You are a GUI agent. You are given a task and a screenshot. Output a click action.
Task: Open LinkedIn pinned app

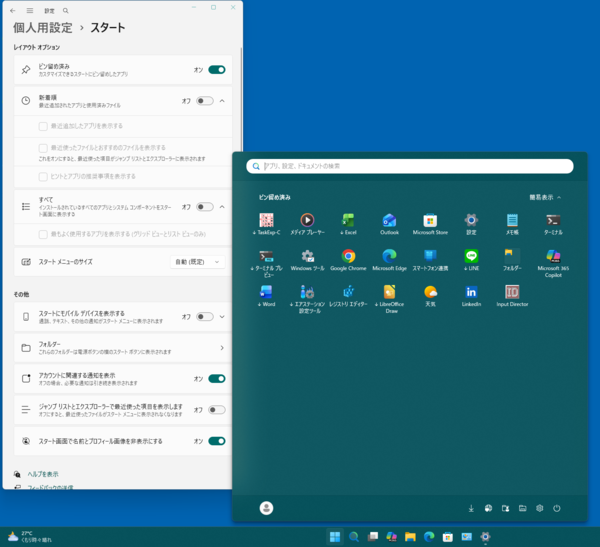(471, 296)
